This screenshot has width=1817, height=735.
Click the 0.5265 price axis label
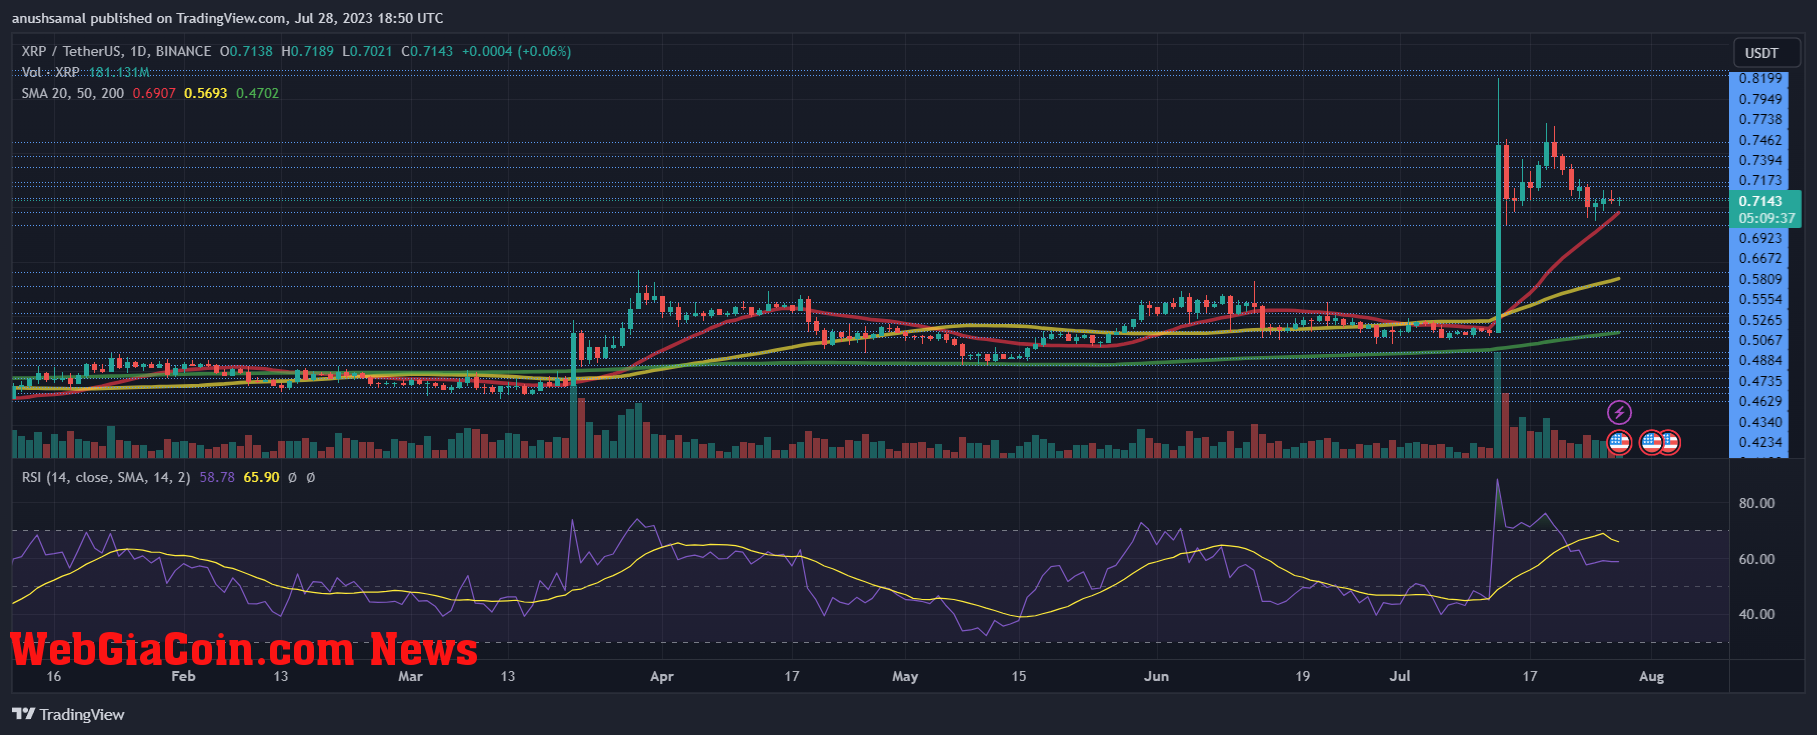coord(1760,320)
